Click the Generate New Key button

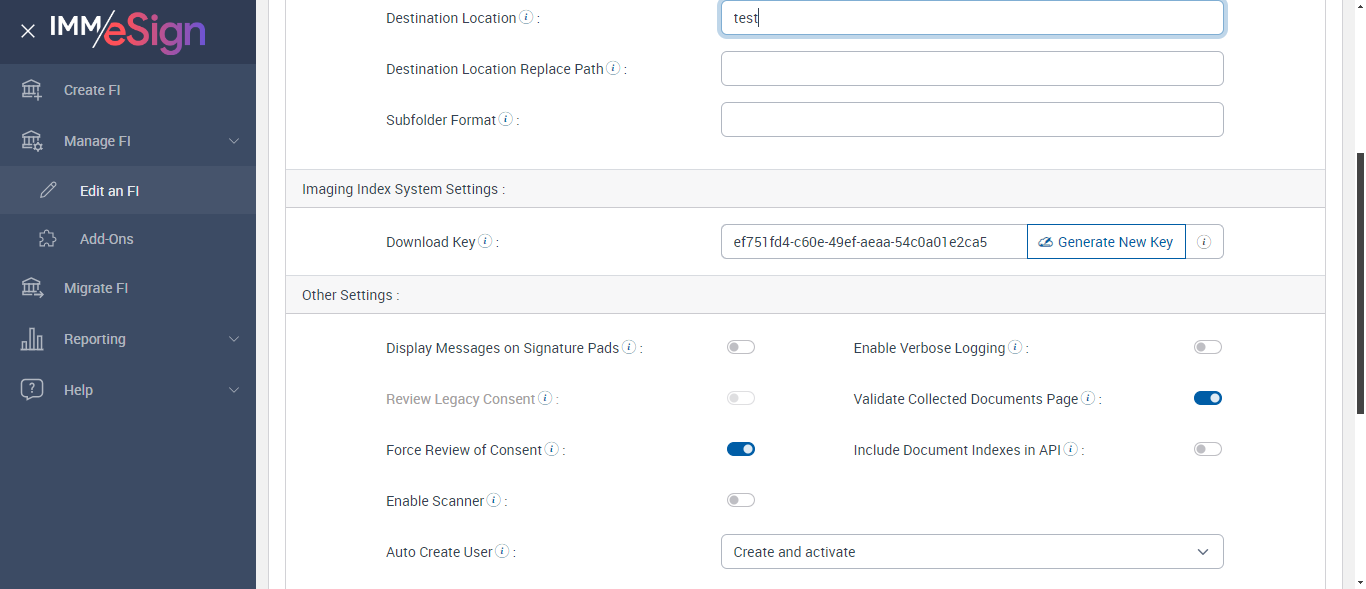pos(1105,242)
